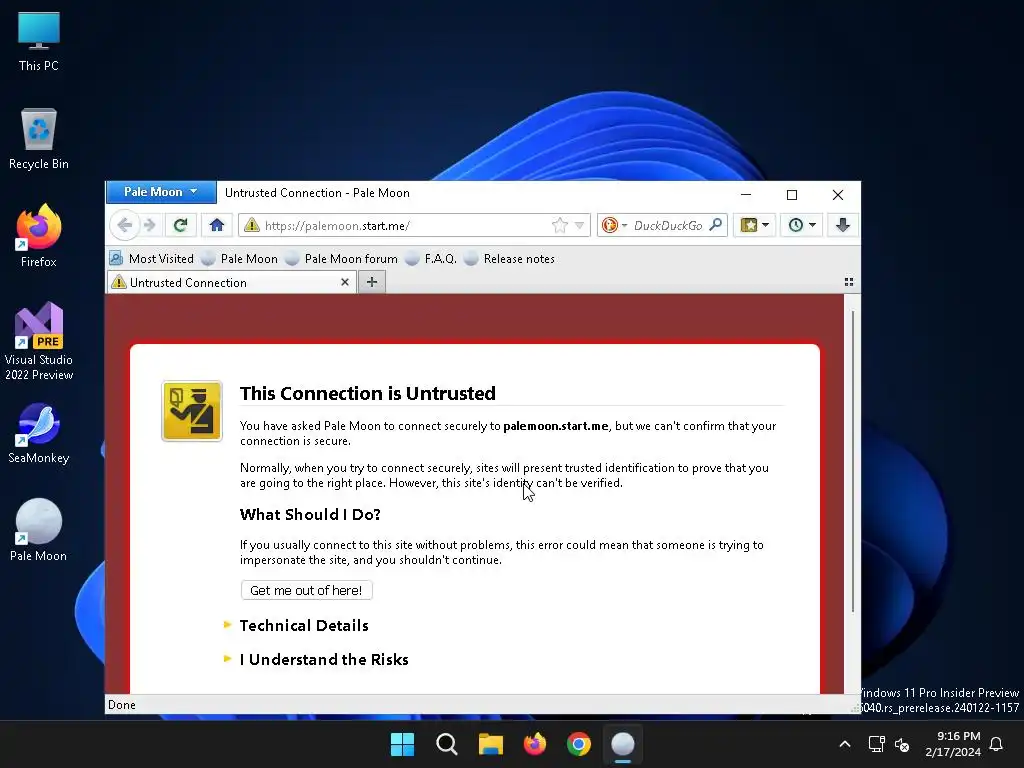Open the Pale Moon application menu
The width and height of the screenshot is (1024, 768).
161,192
